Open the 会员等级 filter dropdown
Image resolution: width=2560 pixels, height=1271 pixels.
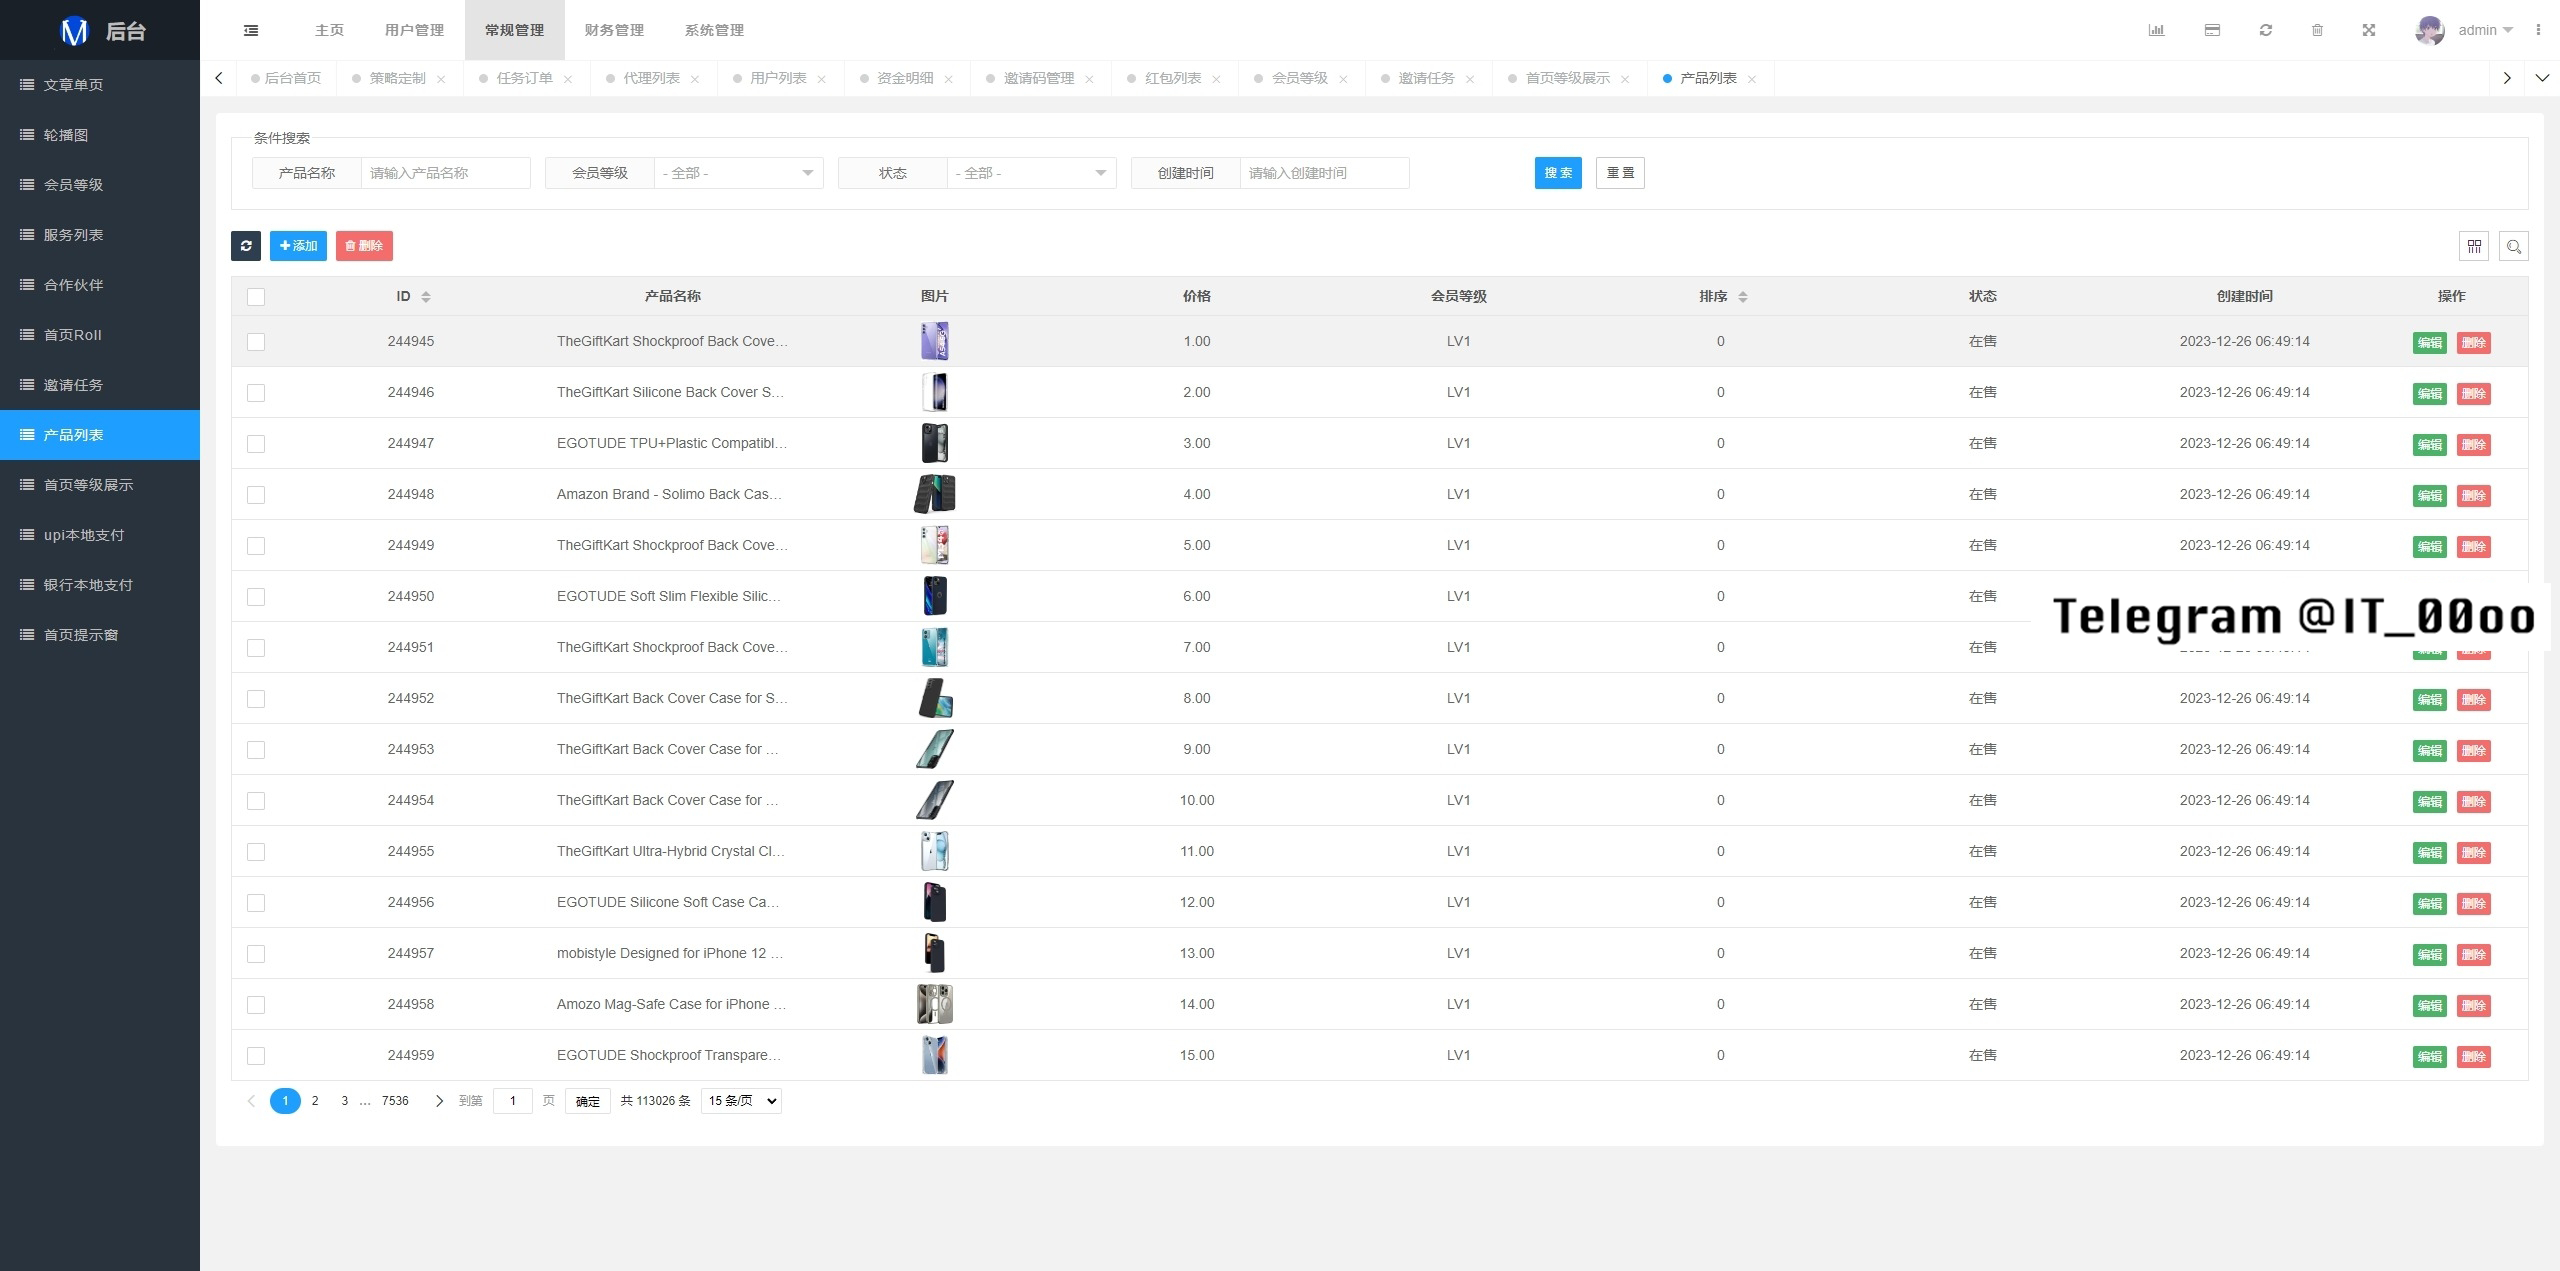(x=739, y=173)
